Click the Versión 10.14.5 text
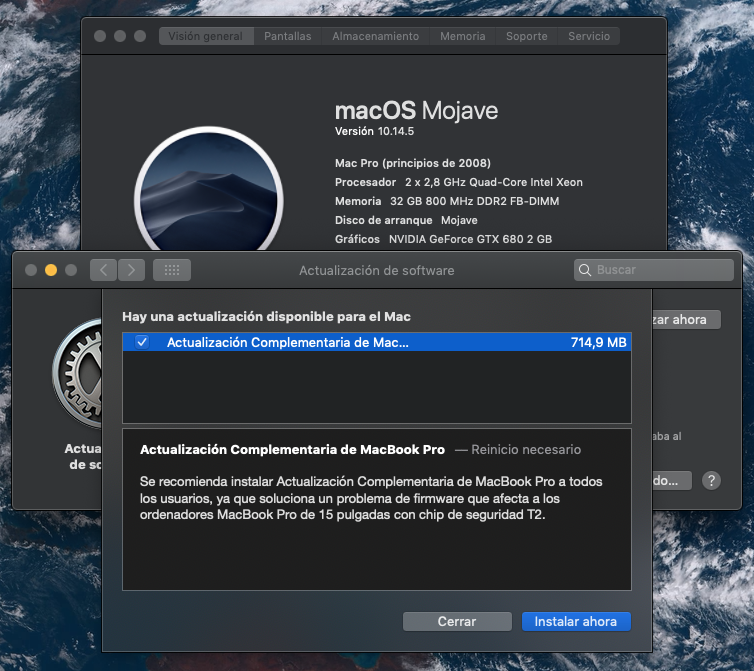754x671 pixels. (x=374, y=131)
